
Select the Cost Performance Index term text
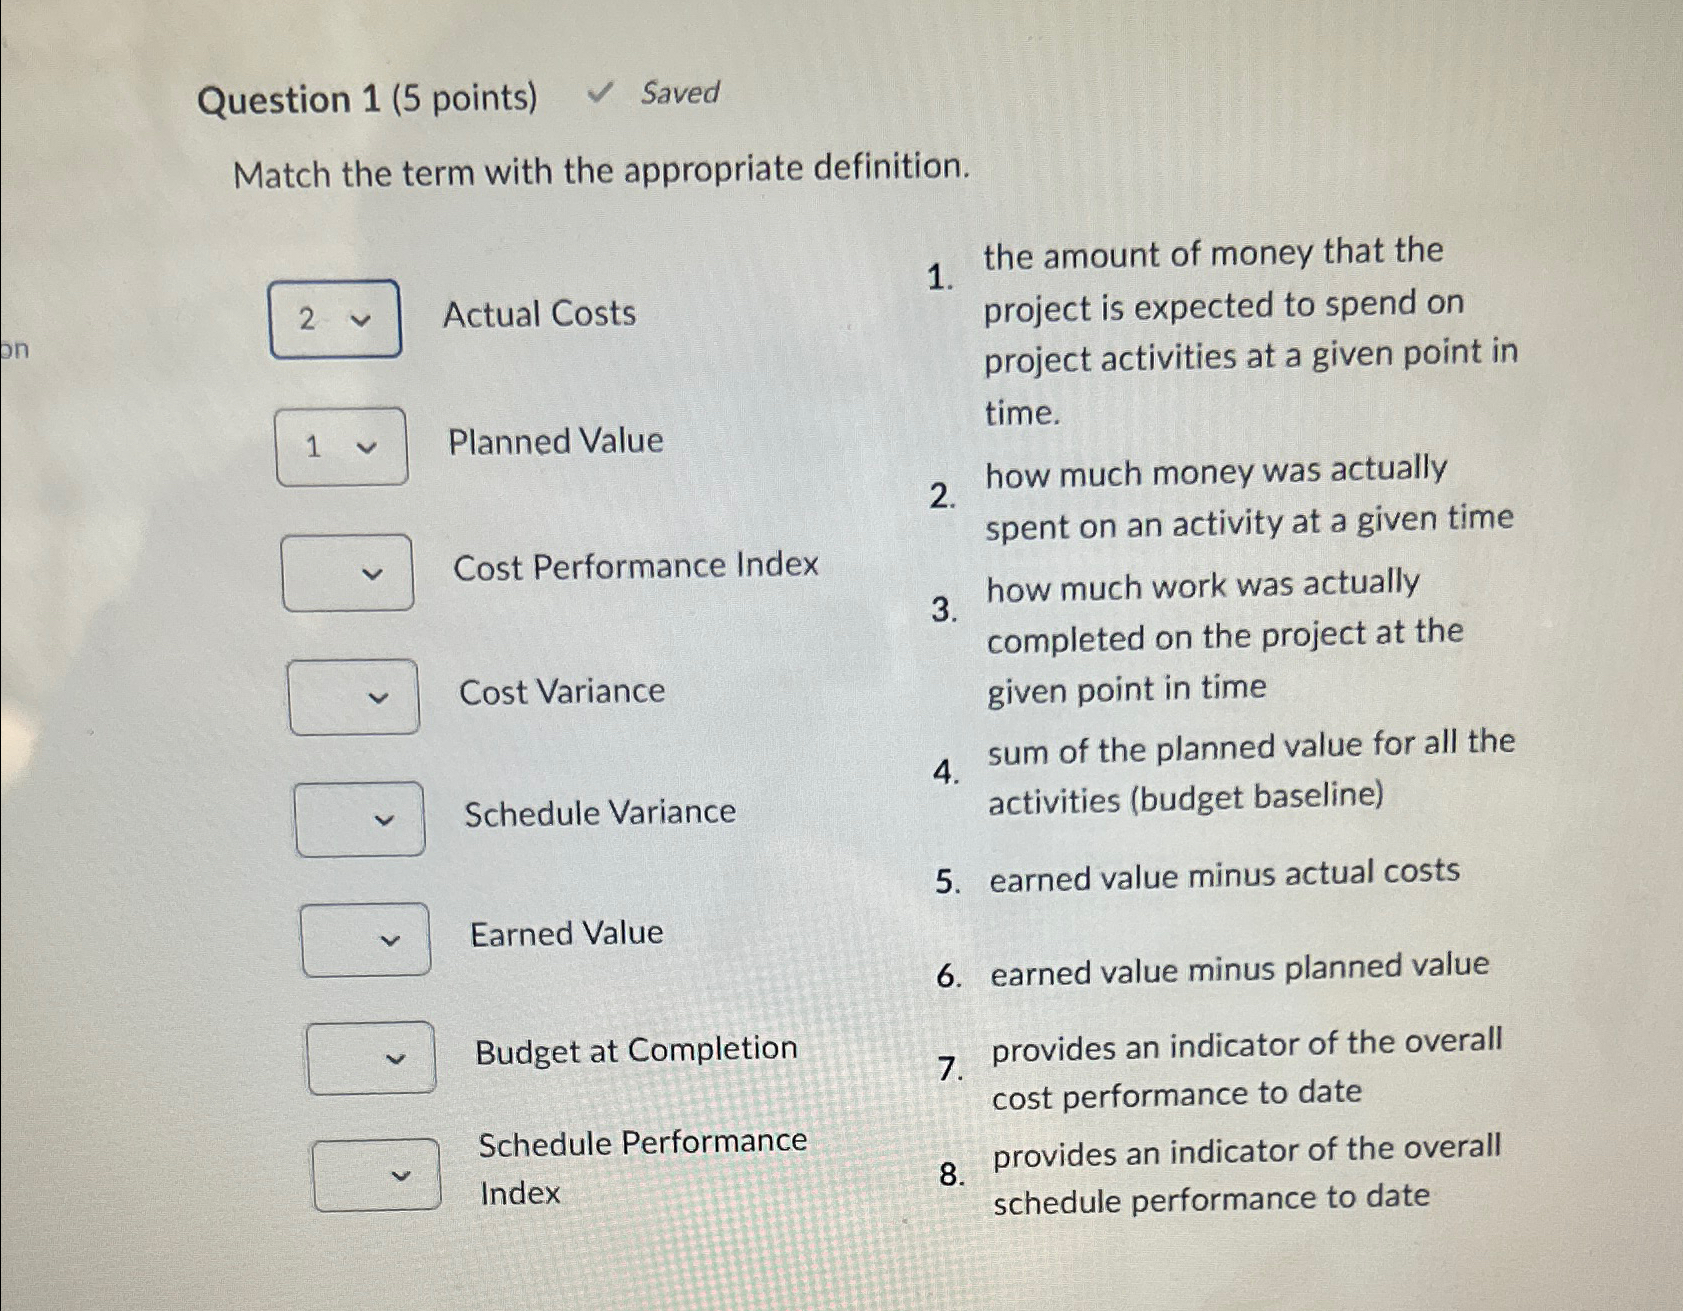click(x=635, y=567)
